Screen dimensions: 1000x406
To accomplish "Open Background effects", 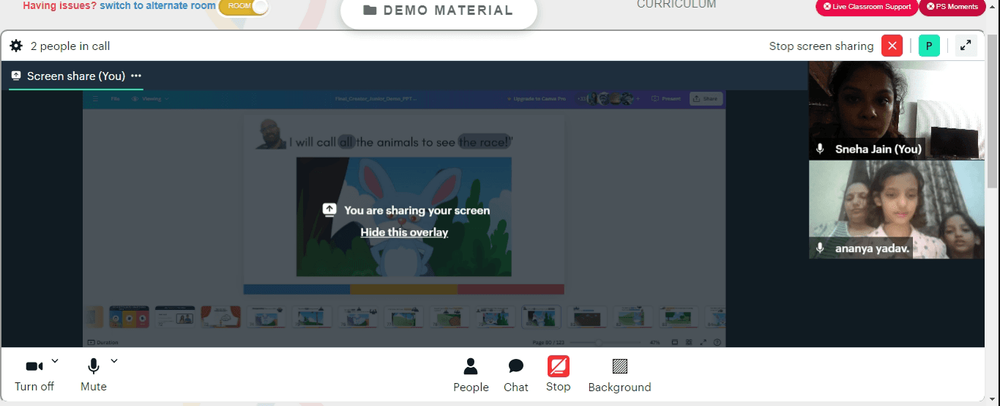I will coord(619,375).
